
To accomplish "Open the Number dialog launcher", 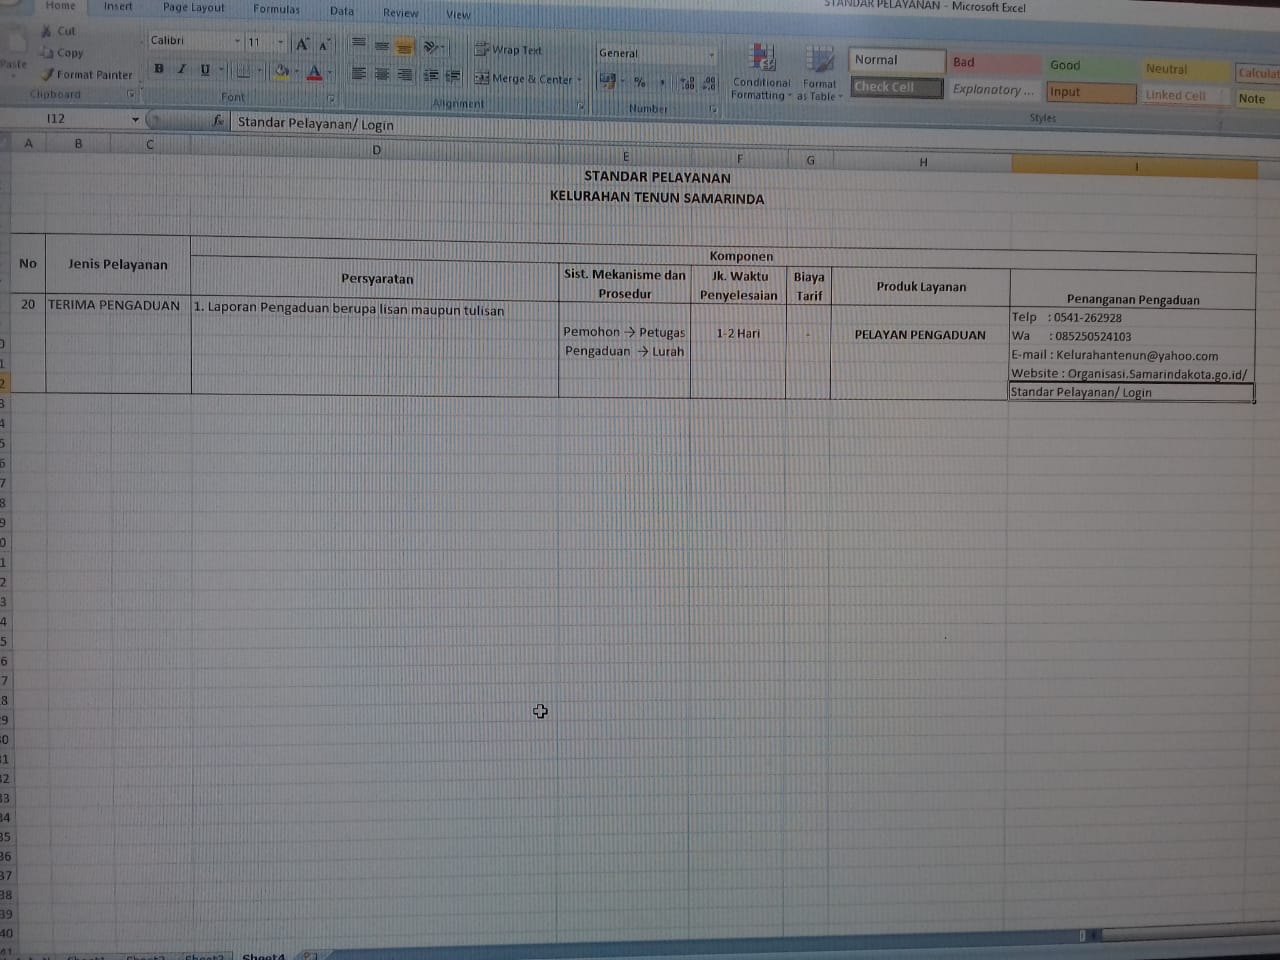I will click(x=713, y=109).
